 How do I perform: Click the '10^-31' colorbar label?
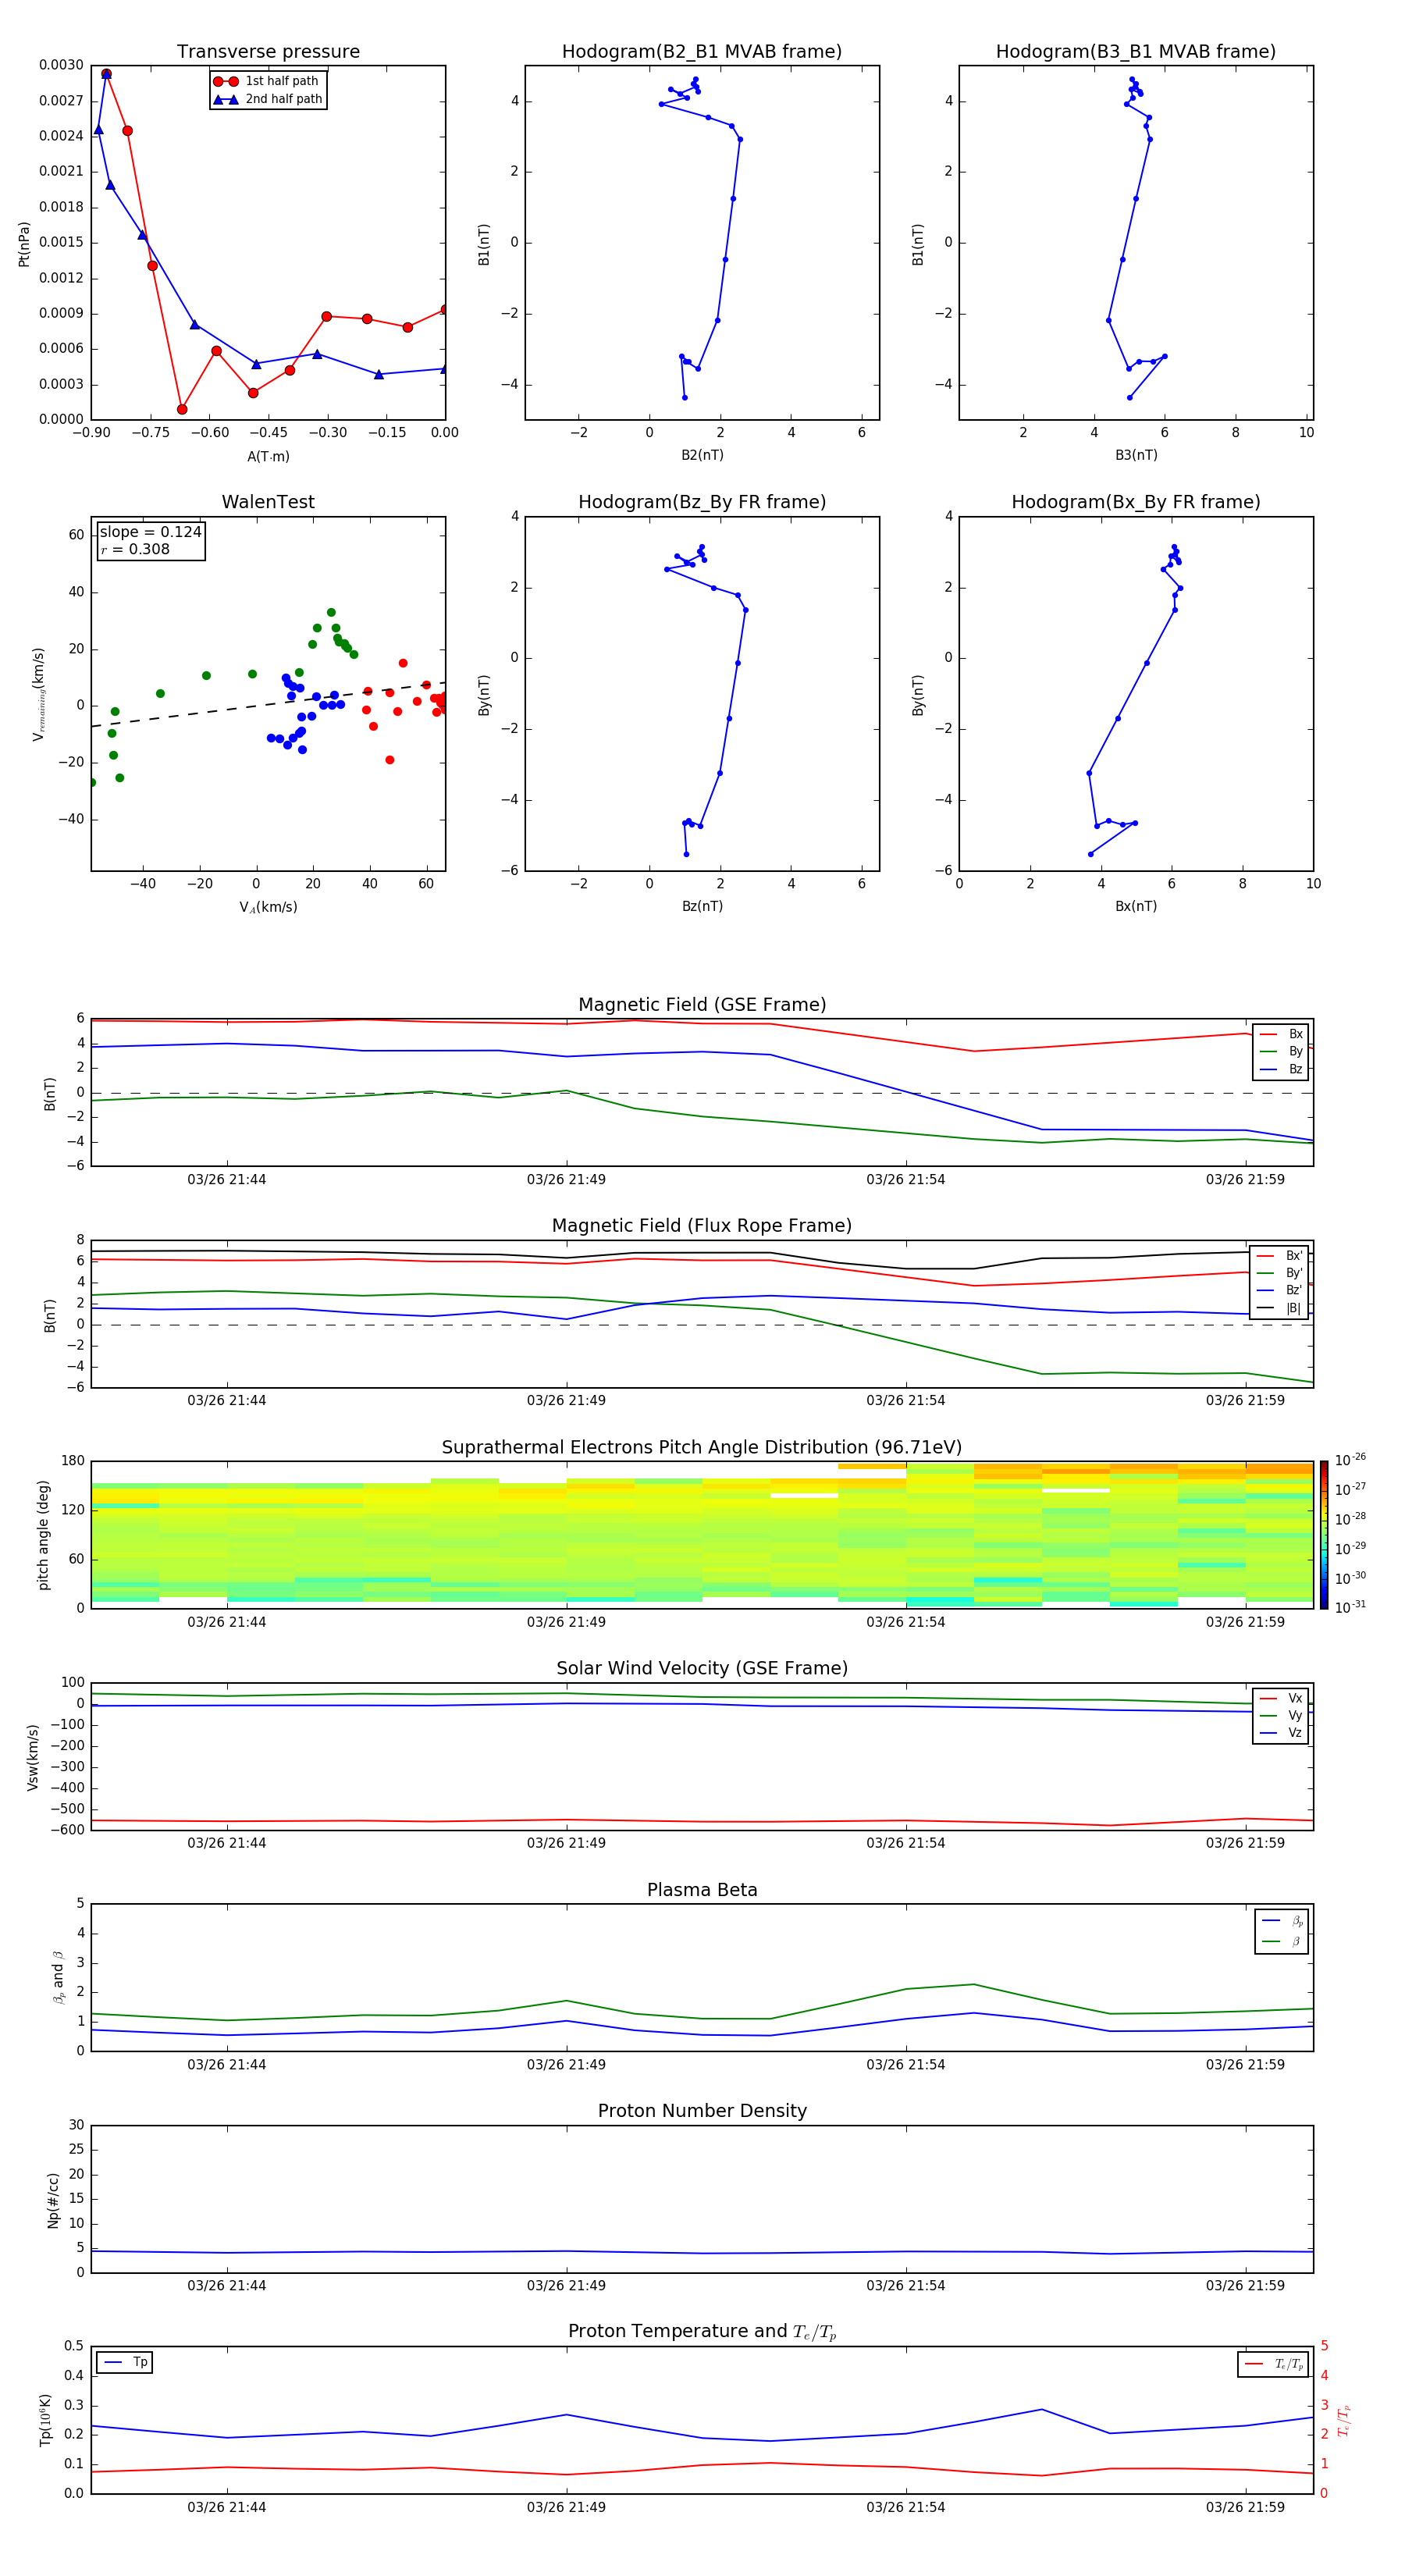(1350, 1607)
